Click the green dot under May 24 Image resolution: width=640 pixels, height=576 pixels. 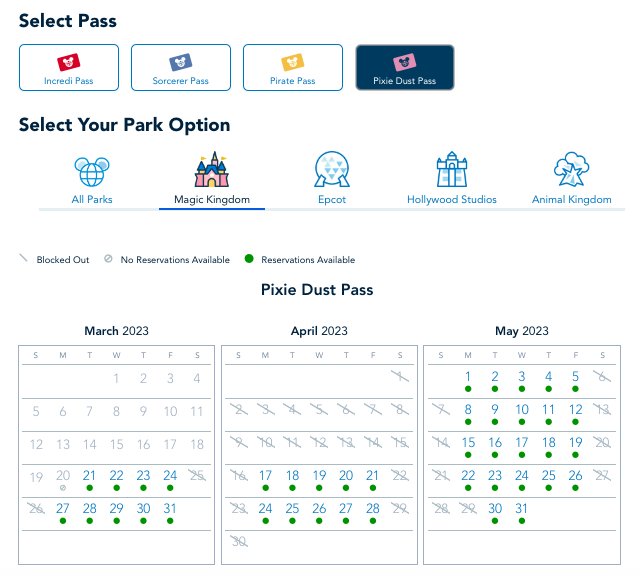tap(522, 488)
